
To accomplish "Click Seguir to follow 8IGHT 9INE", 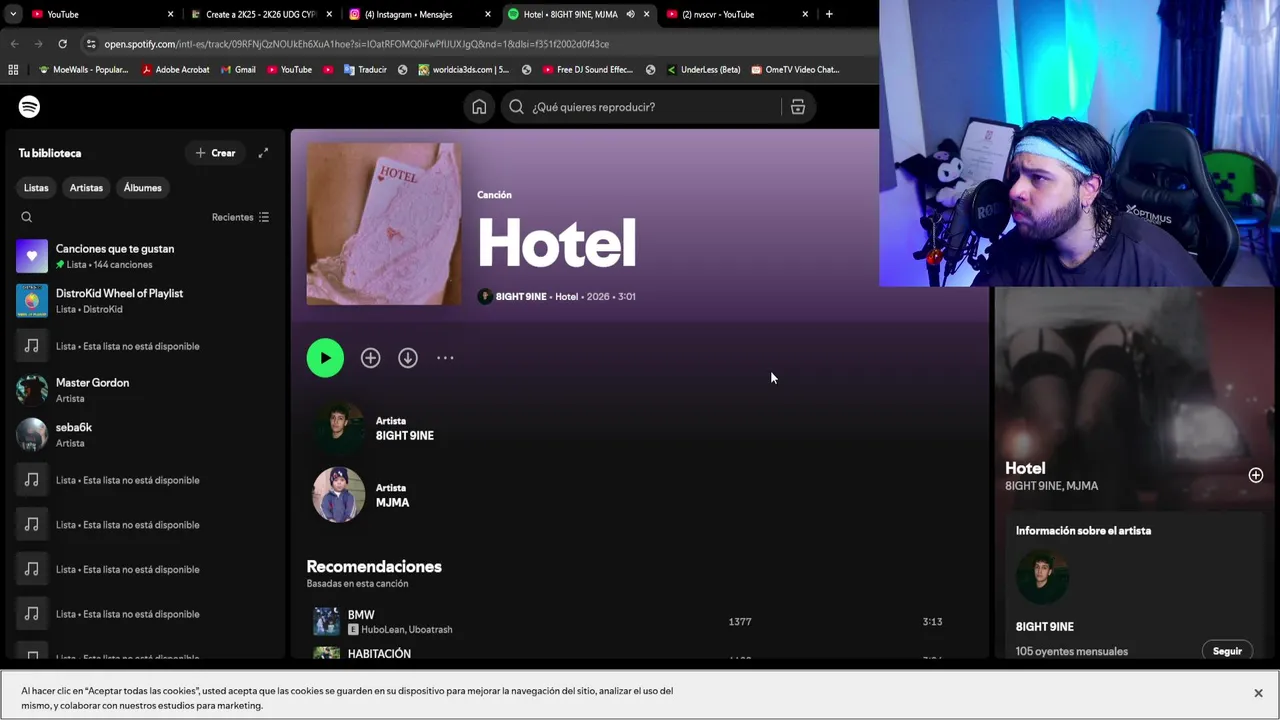I will 1227,651.
